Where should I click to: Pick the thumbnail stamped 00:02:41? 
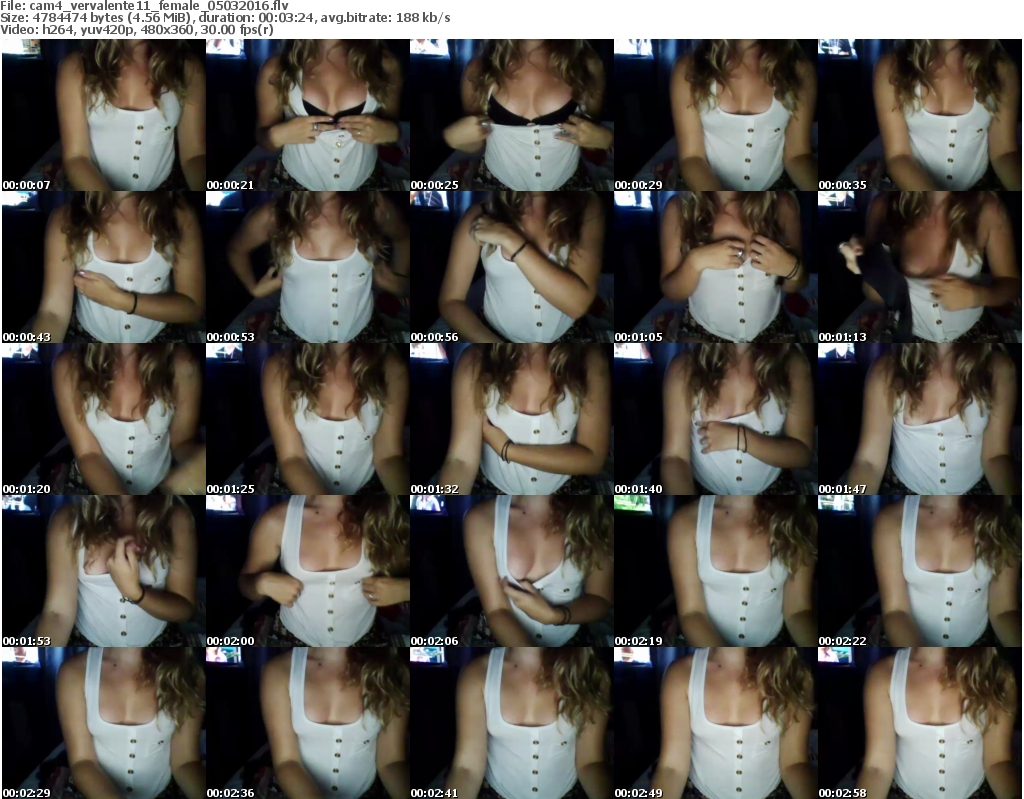[x=511, y=723]
